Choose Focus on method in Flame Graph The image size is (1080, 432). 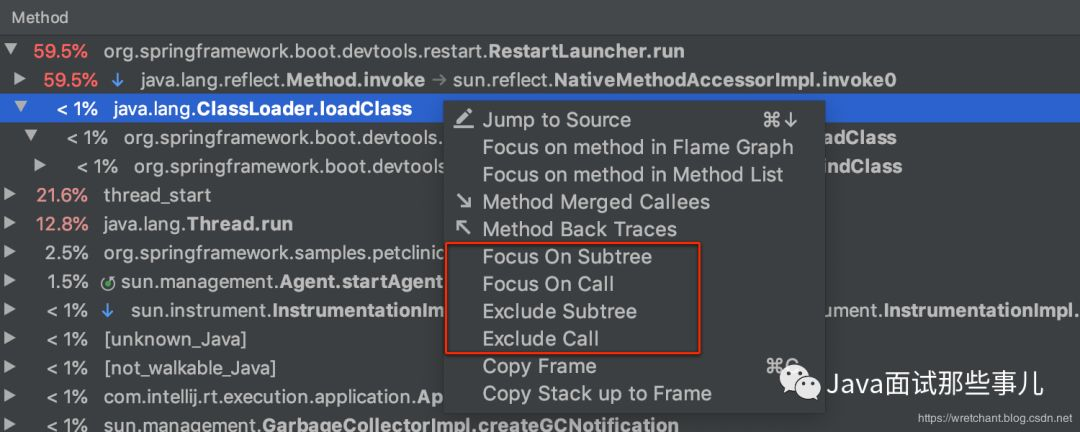click(638, 147)
